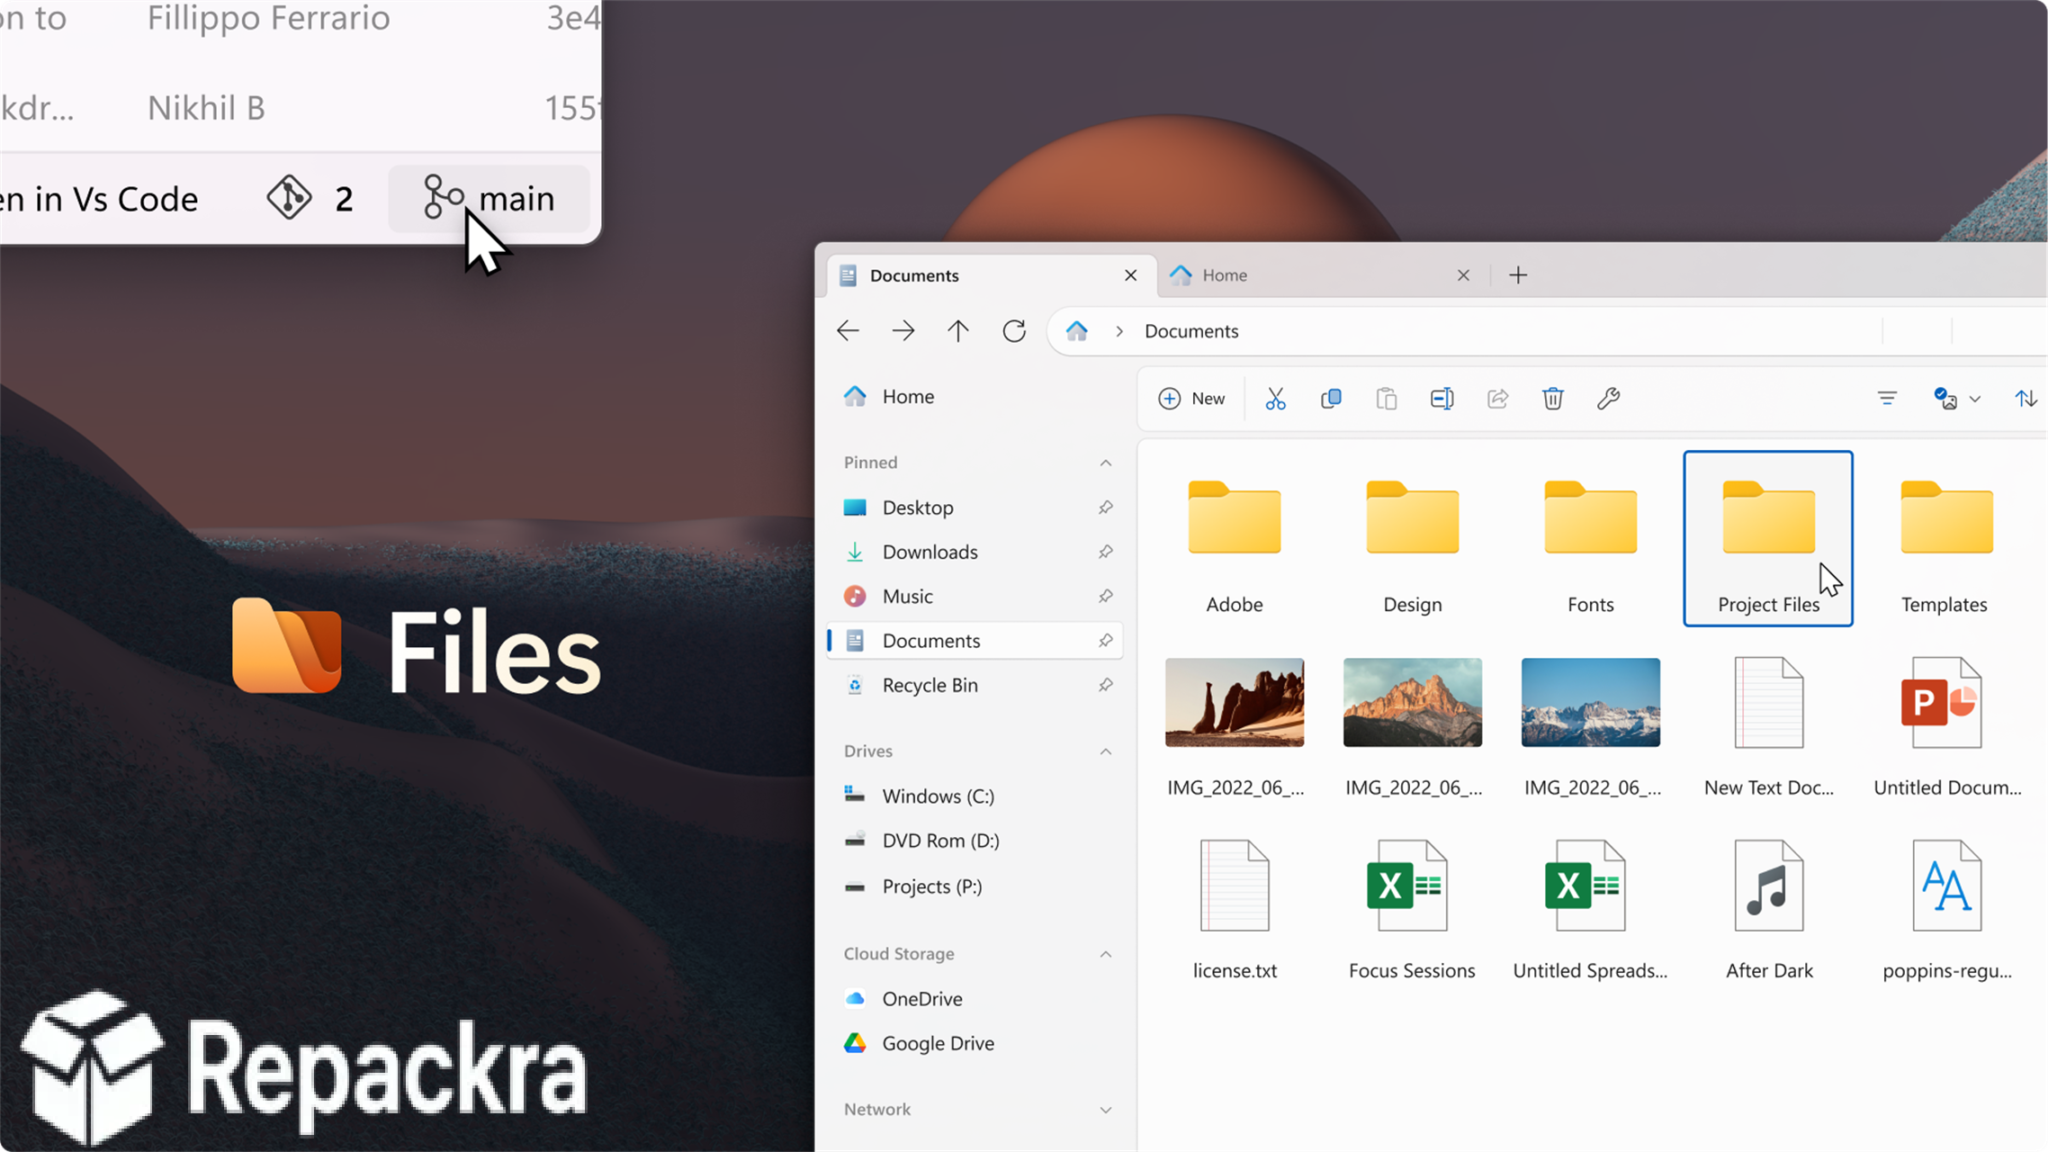The height and width of the screenshot is (1152, 2048).
Task: Click the Documents address bar path
Action: (1191, 331)
